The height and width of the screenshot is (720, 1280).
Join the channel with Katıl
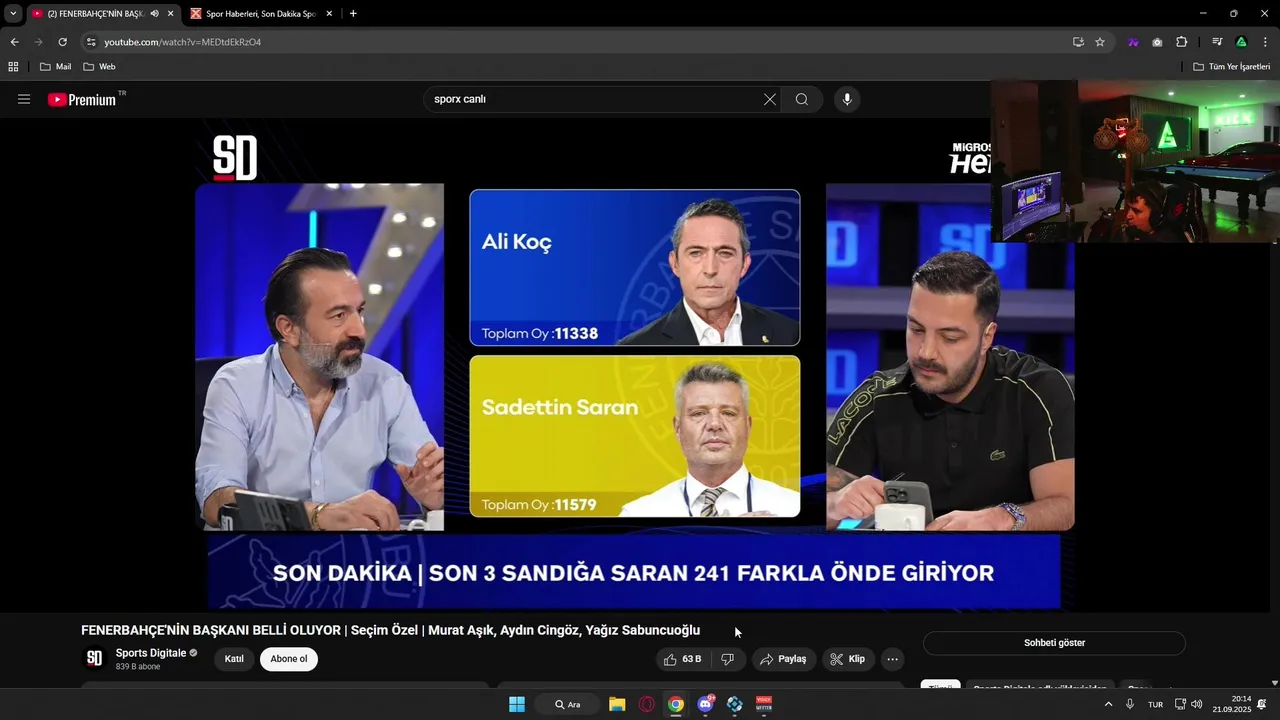234,659
